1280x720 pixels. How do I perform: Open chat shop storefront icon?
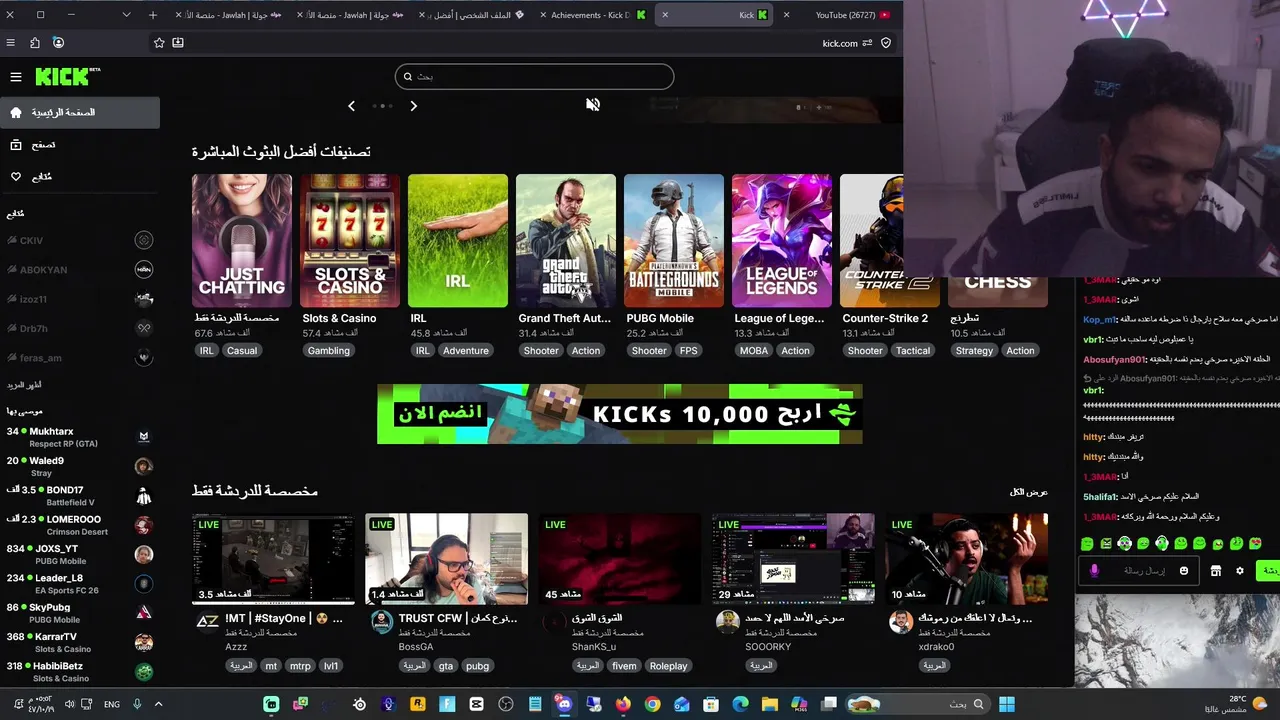[x=1216, y=571]
